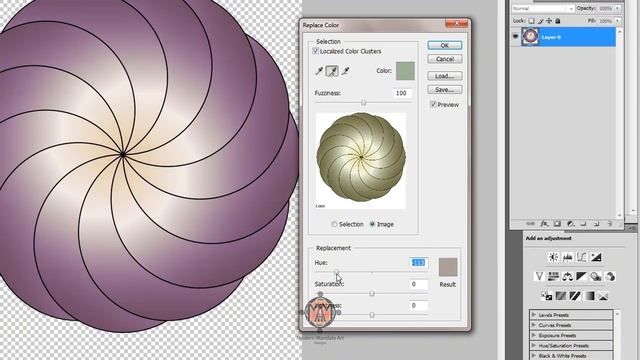
Task: Add a Curves adjustment
Action: [582, 257]
